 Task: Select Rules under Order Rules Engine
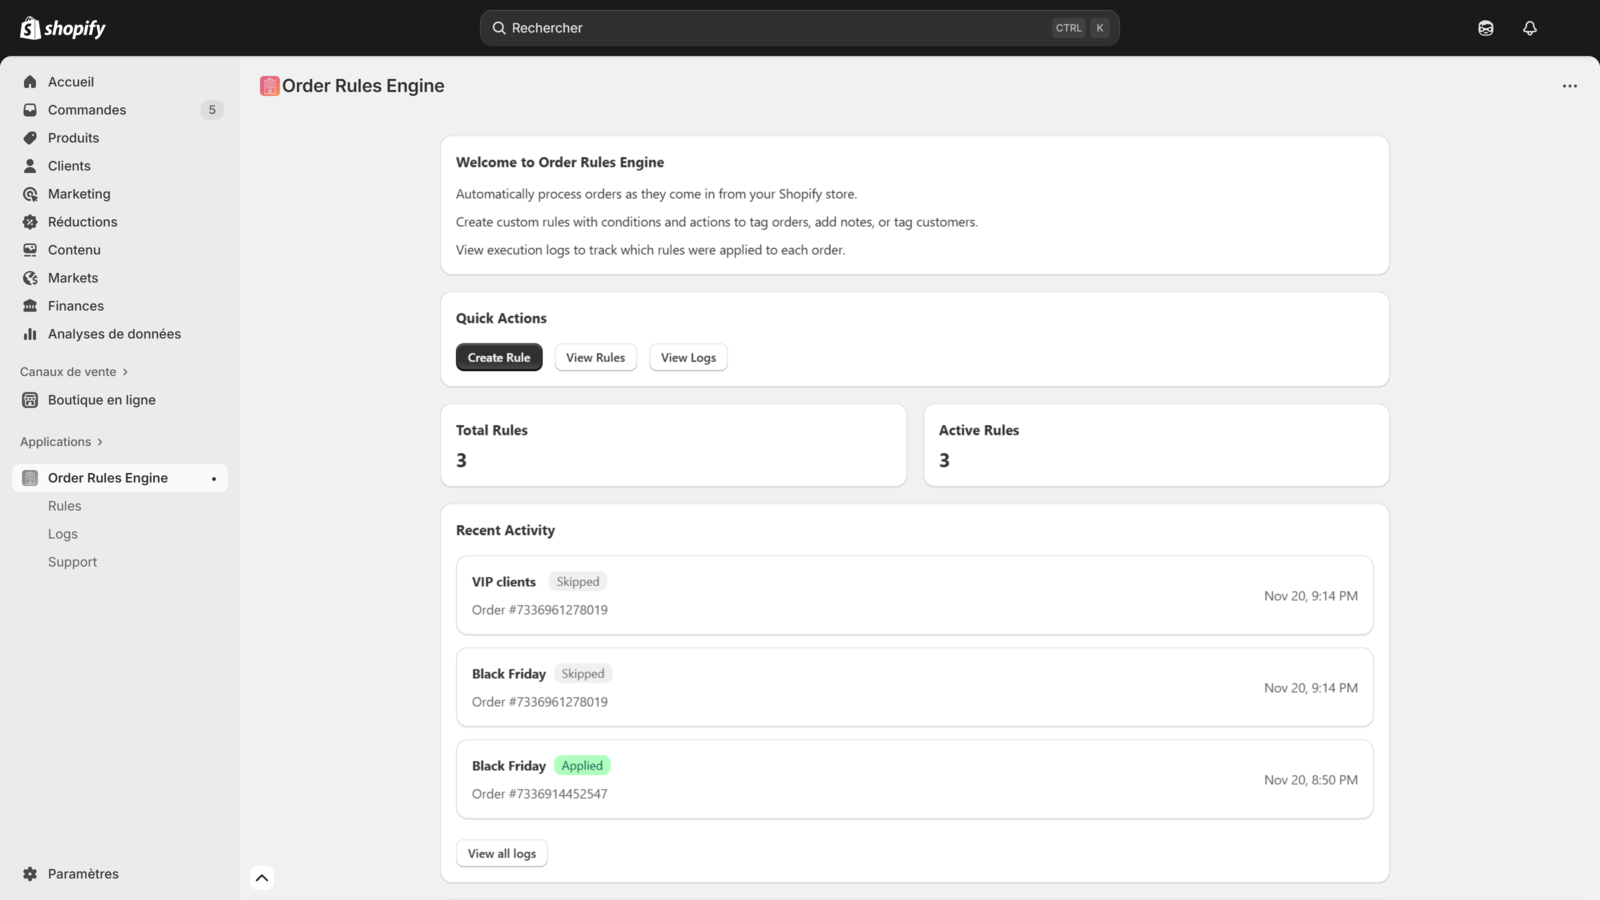(x=64, y=505)
